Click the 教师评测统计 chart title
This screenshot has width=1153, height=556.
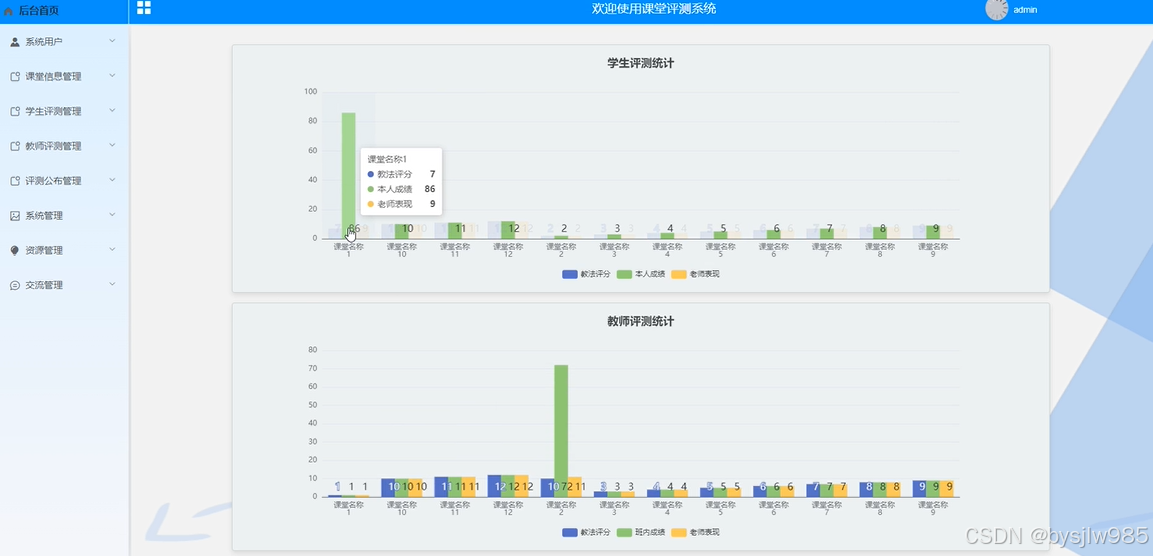(x=640, y=321)
